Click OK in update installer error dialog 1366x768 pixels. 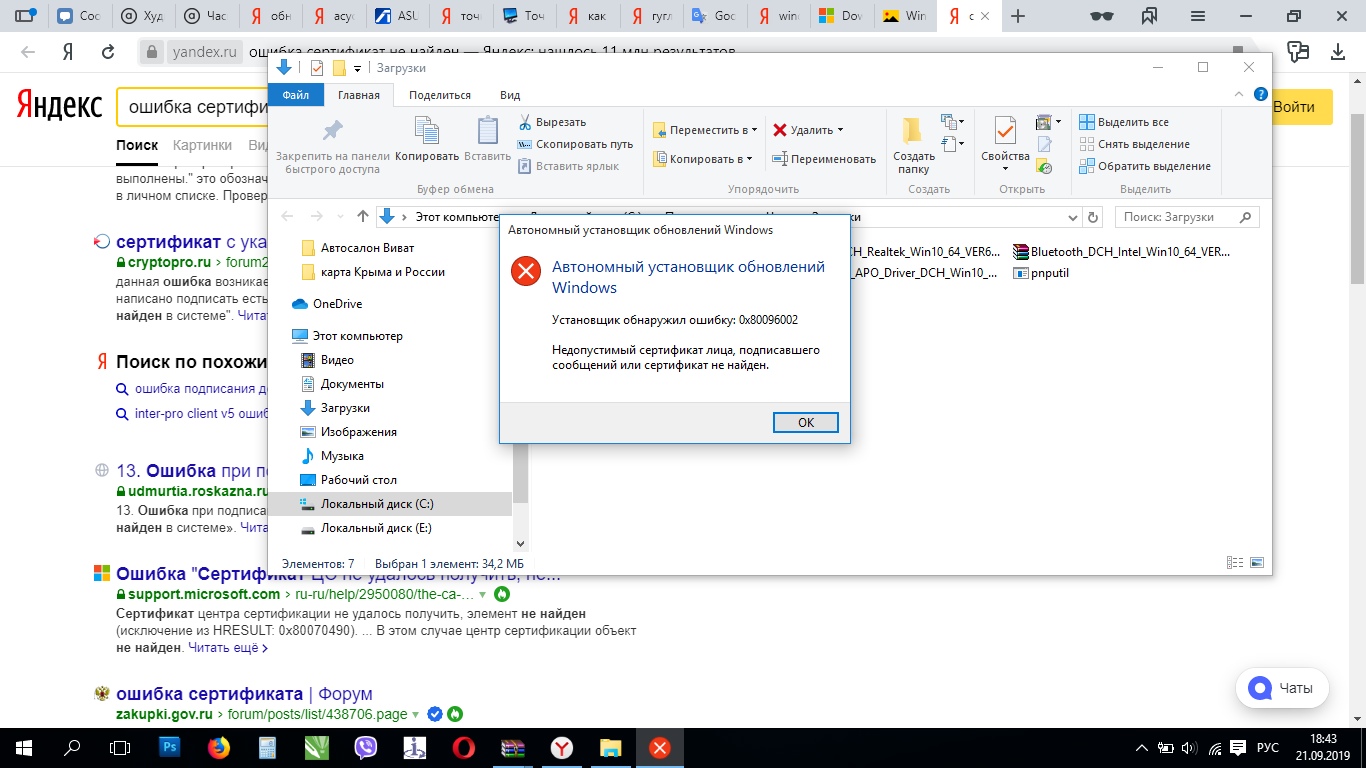(806, 422)
